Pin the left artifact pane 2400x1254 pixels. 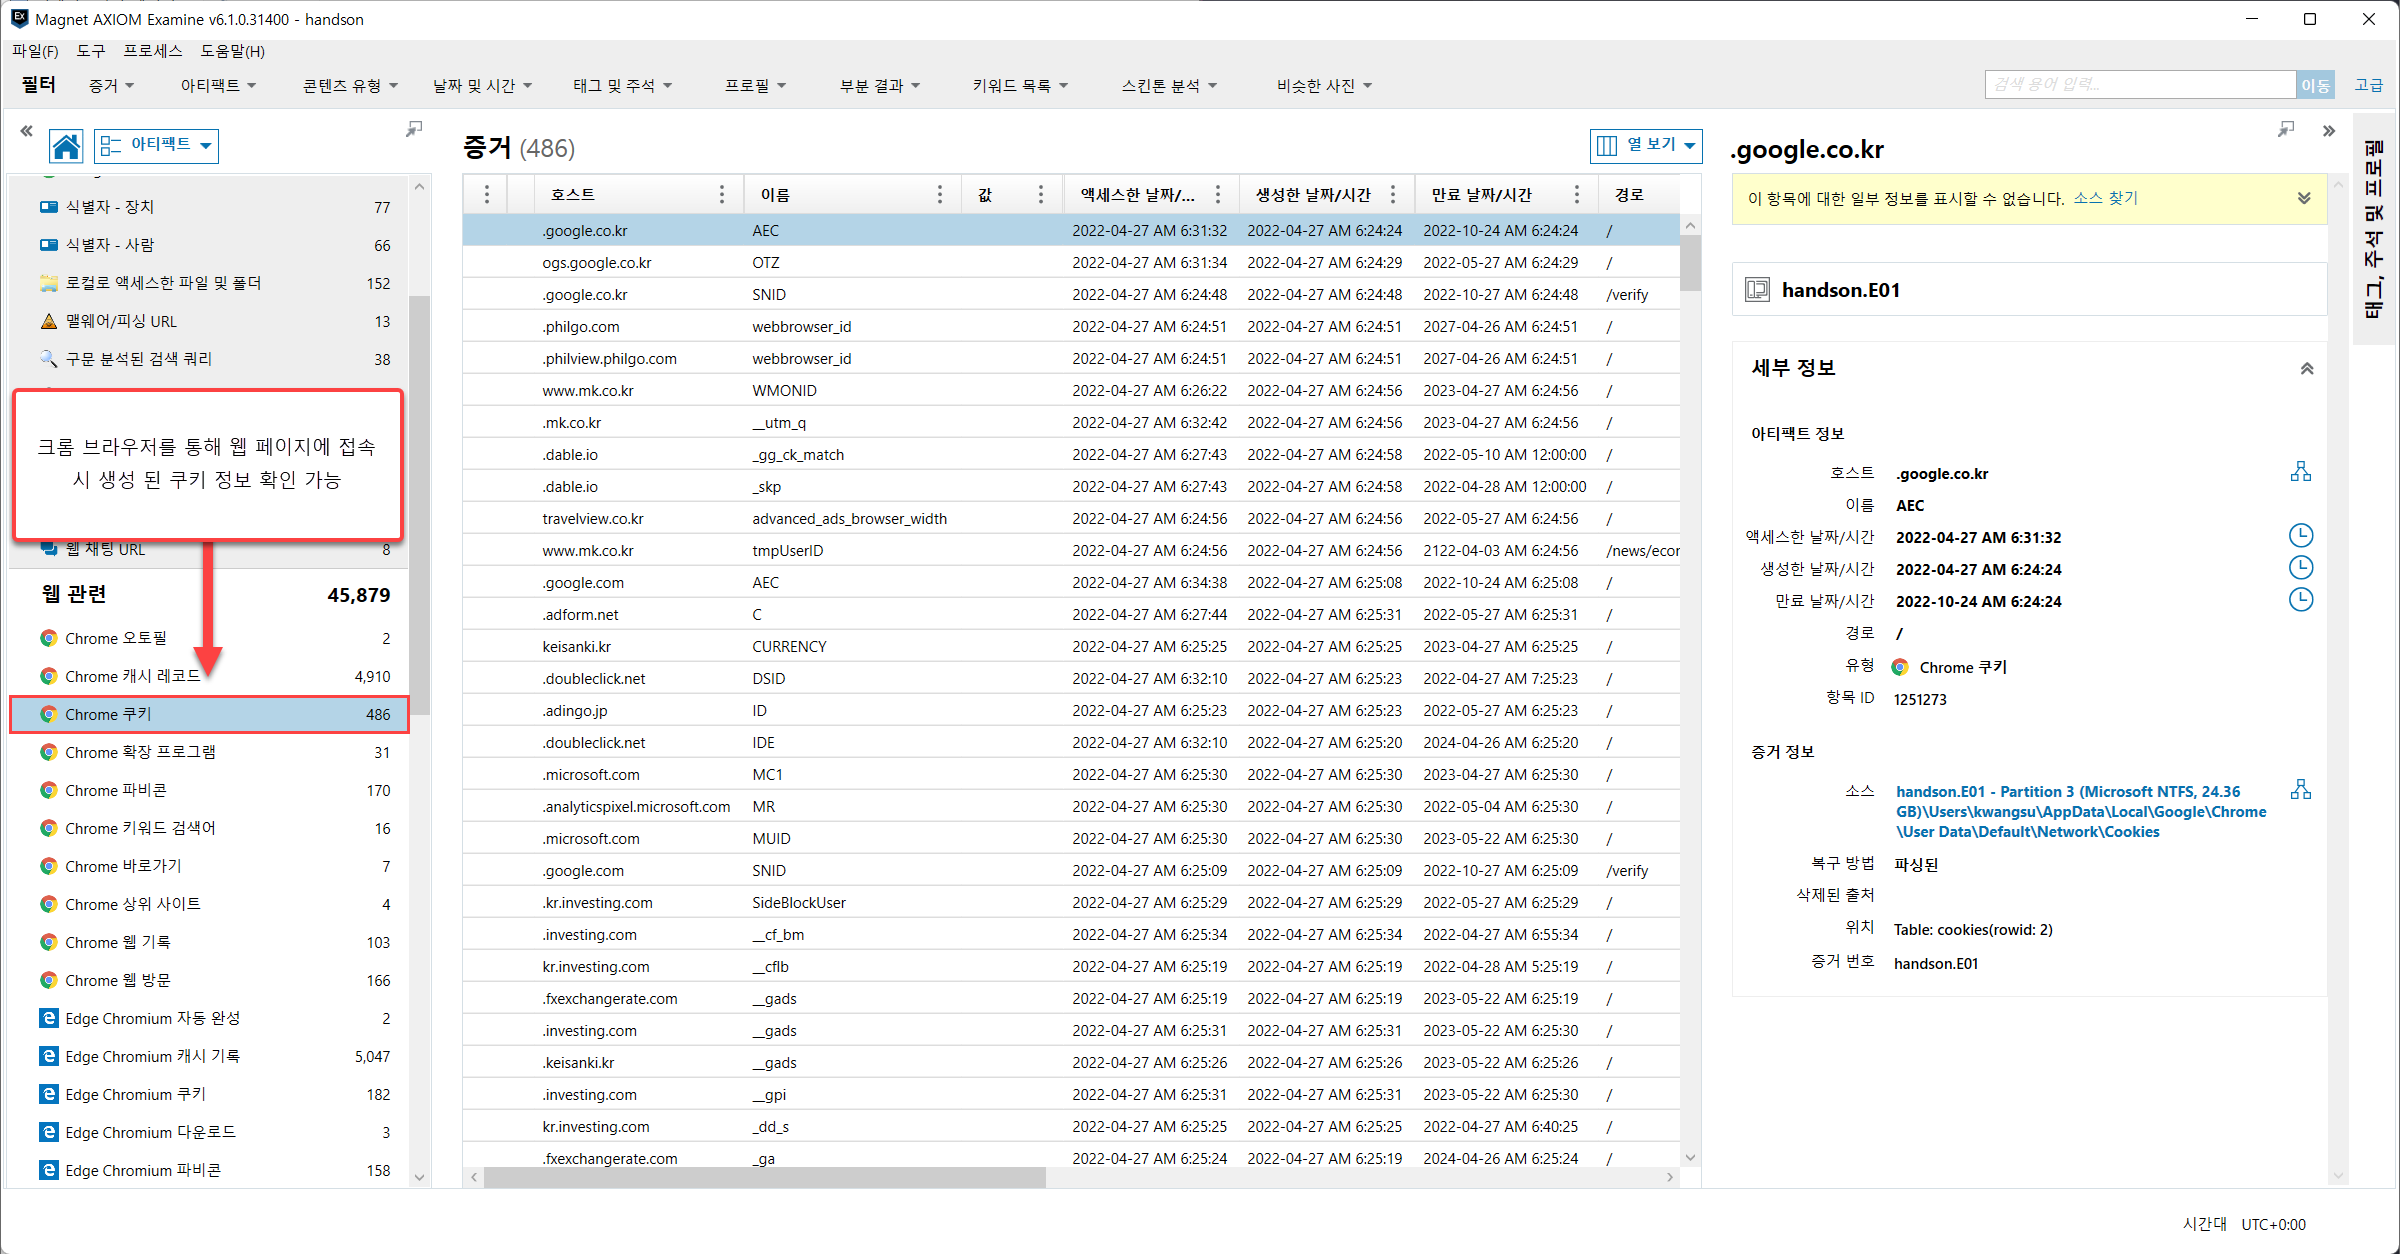(x=414, y=129)
